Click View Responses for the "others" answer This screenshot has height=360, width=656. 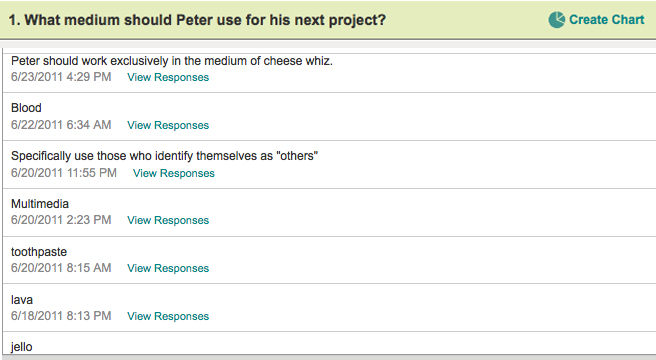(174, 173)
